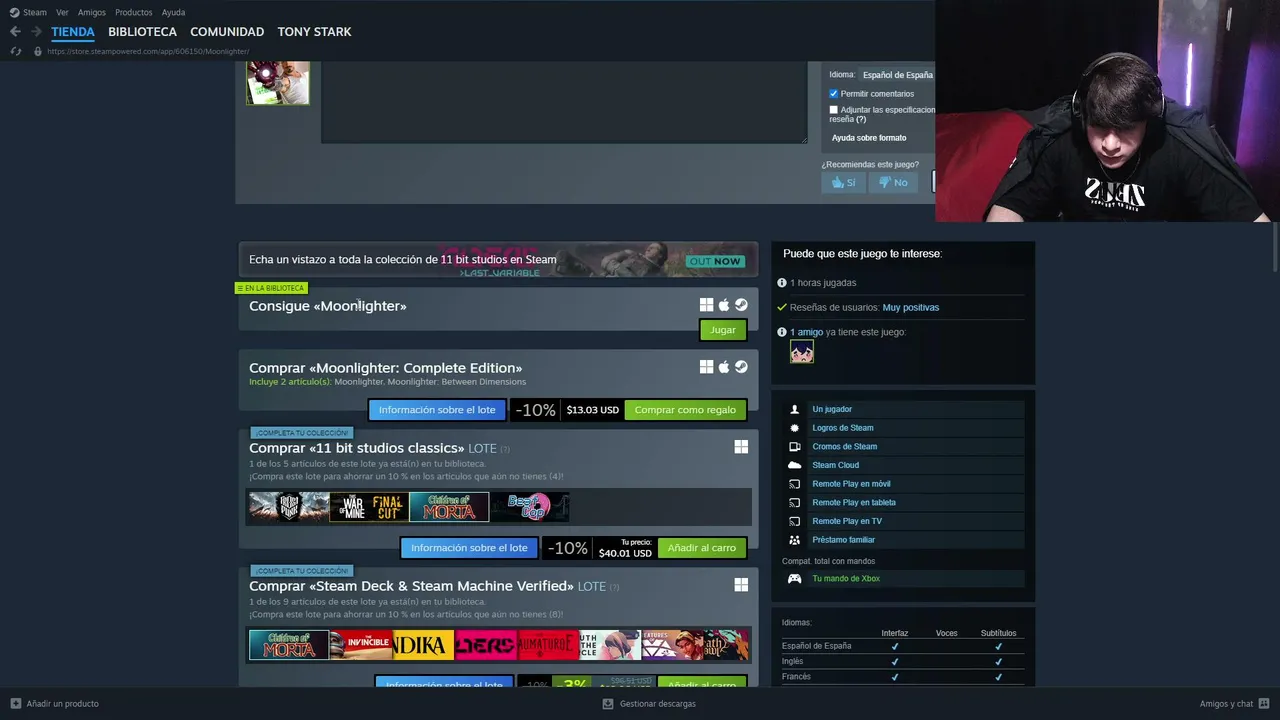
Task: Open Información sobre el lote for 11 bit classics
Action: (469, 548)
